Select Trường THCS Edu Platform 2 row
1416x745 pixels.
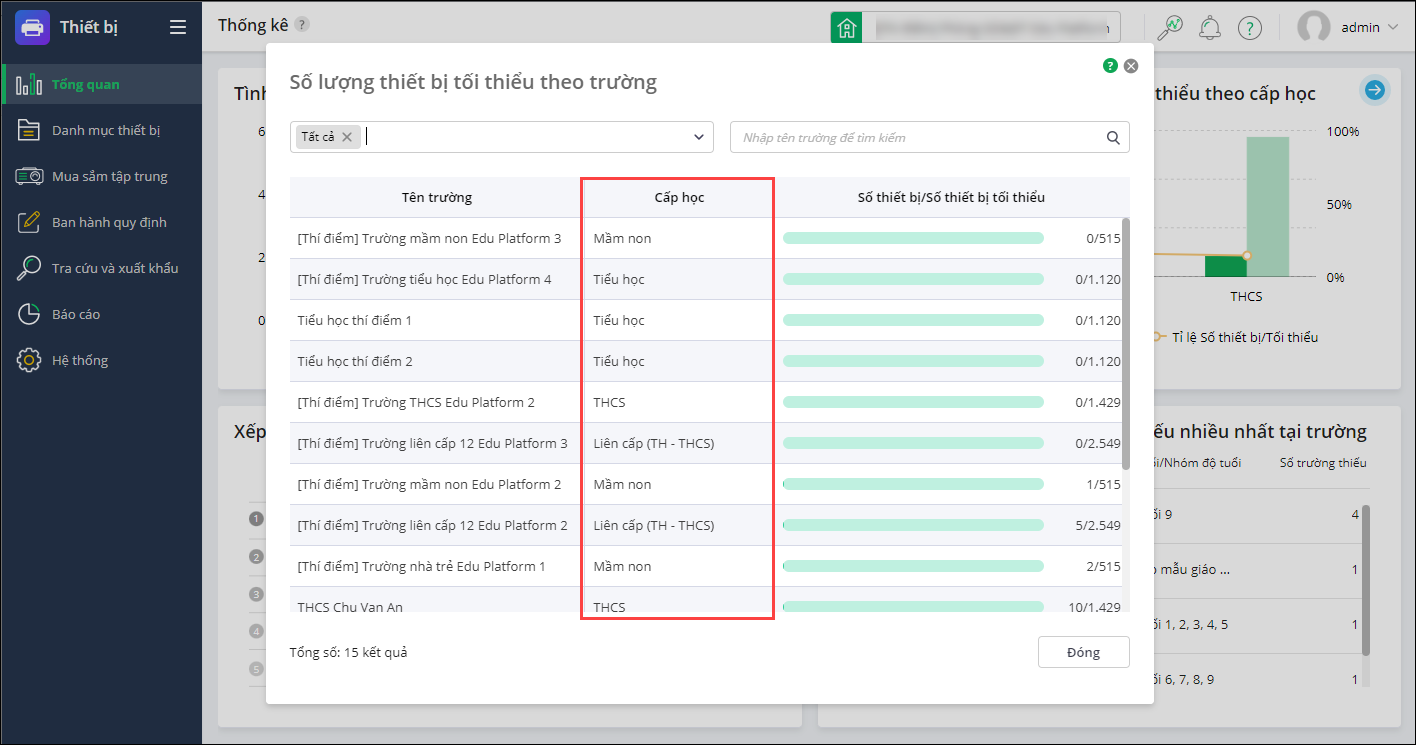706,402
